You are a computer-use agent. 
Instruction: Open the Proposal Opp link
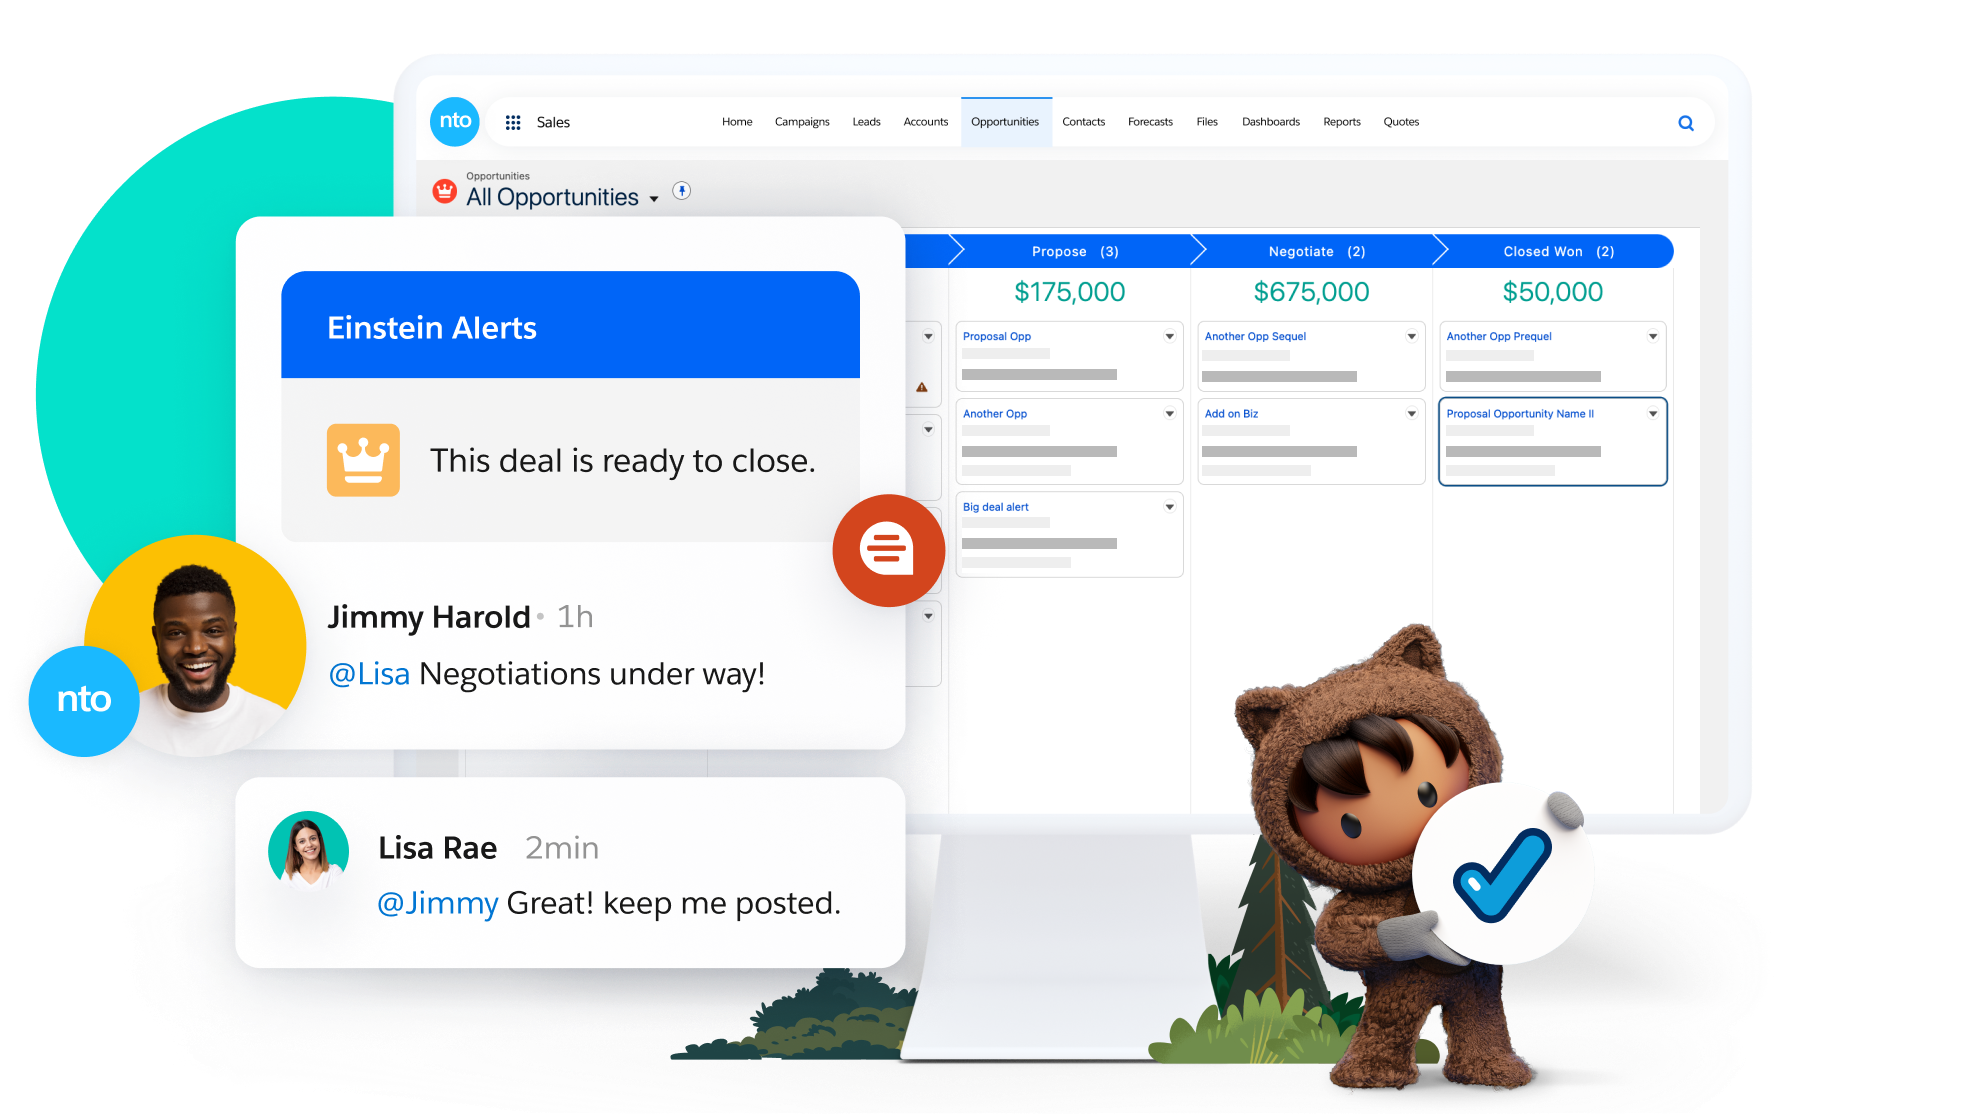point(997,336)
